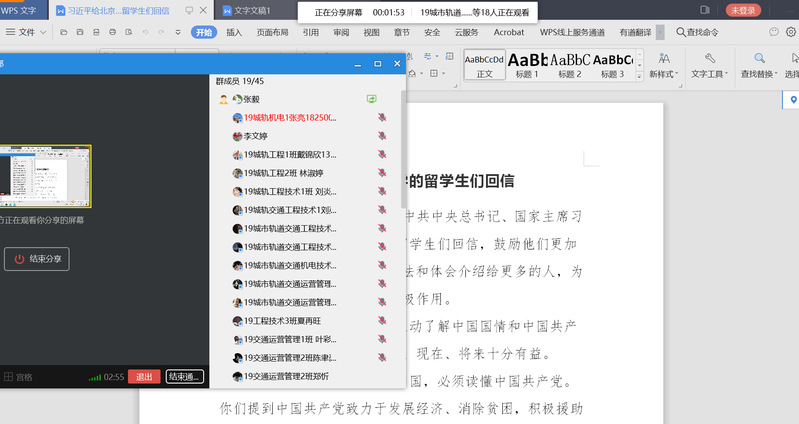
Task: Switch to the 插入 ribbon tab
Action: click(x=234, y=32)
